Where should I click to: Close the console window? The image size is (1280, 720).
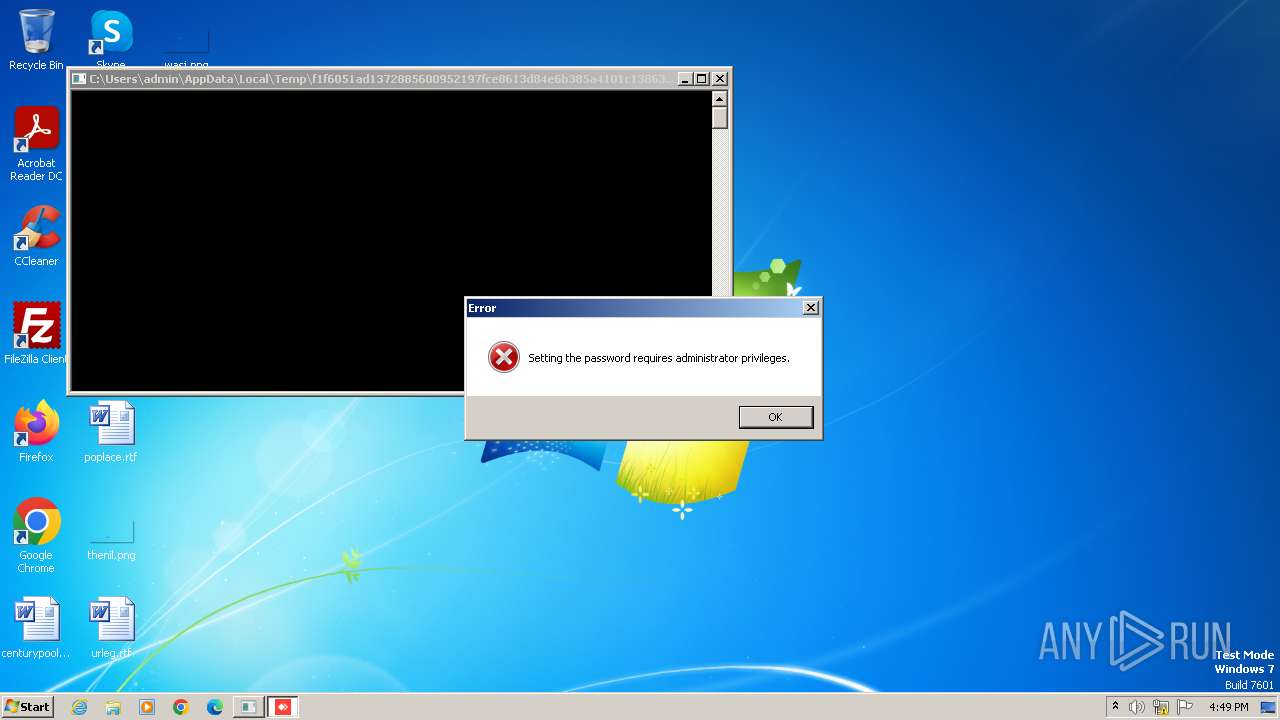click(x=719, y=78)
